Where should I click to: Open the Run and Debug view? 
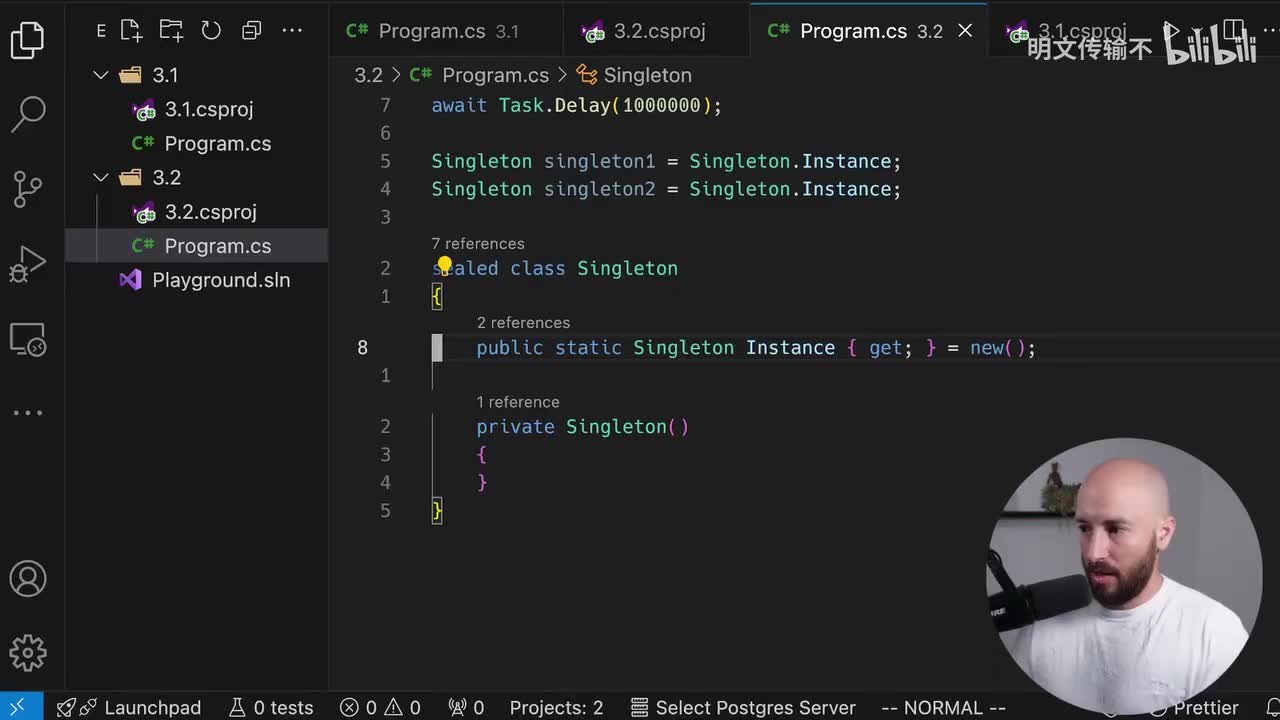tap(28, 264)
